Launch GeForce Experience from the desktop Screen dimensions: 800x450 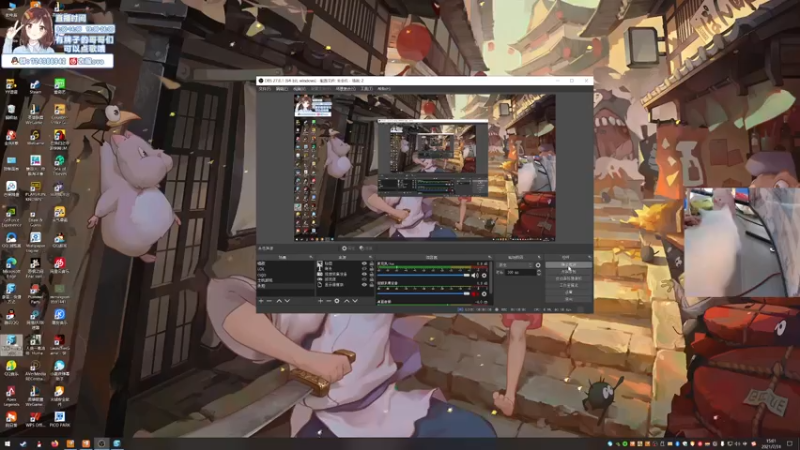click(11, 216)
